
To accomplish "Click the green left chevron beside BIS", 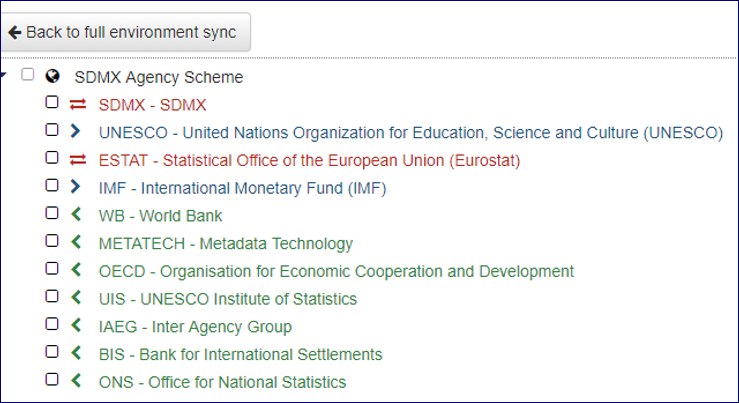I will click(x=76, y=354).
